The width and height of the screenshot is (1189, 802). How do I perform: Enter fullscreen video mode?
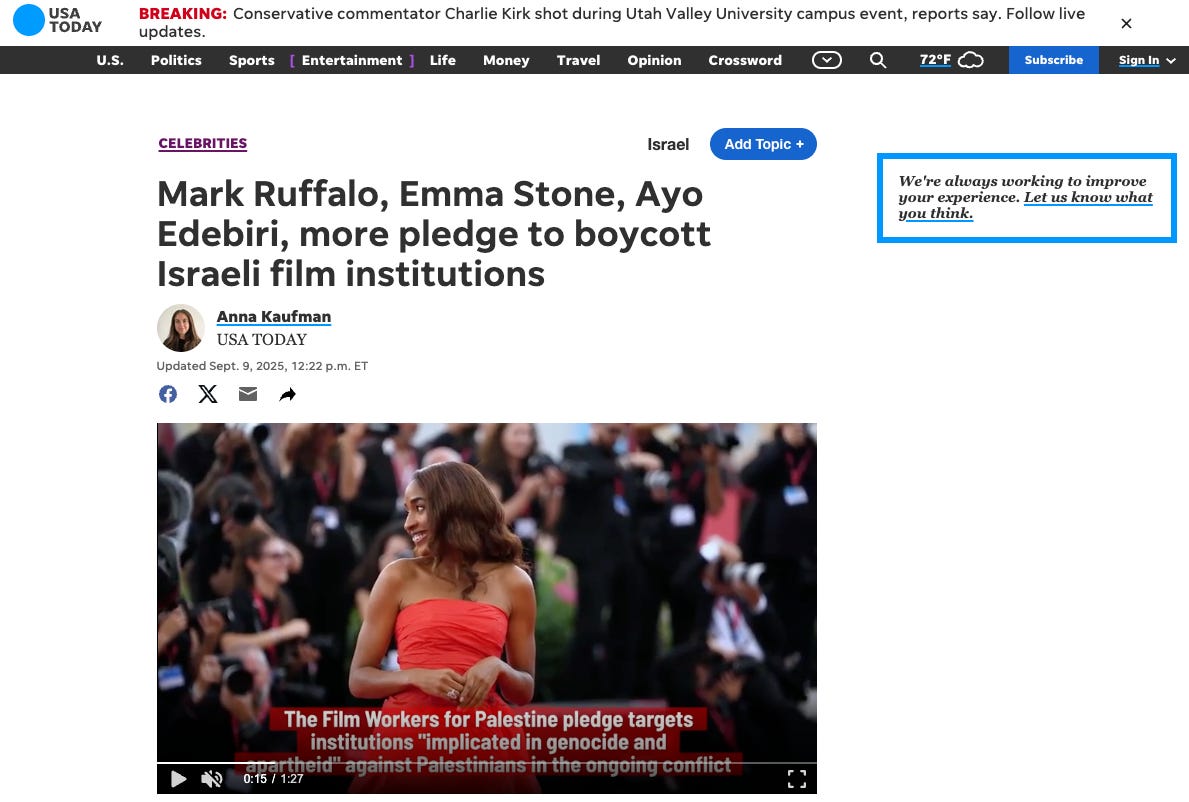[x=796, y=779]
